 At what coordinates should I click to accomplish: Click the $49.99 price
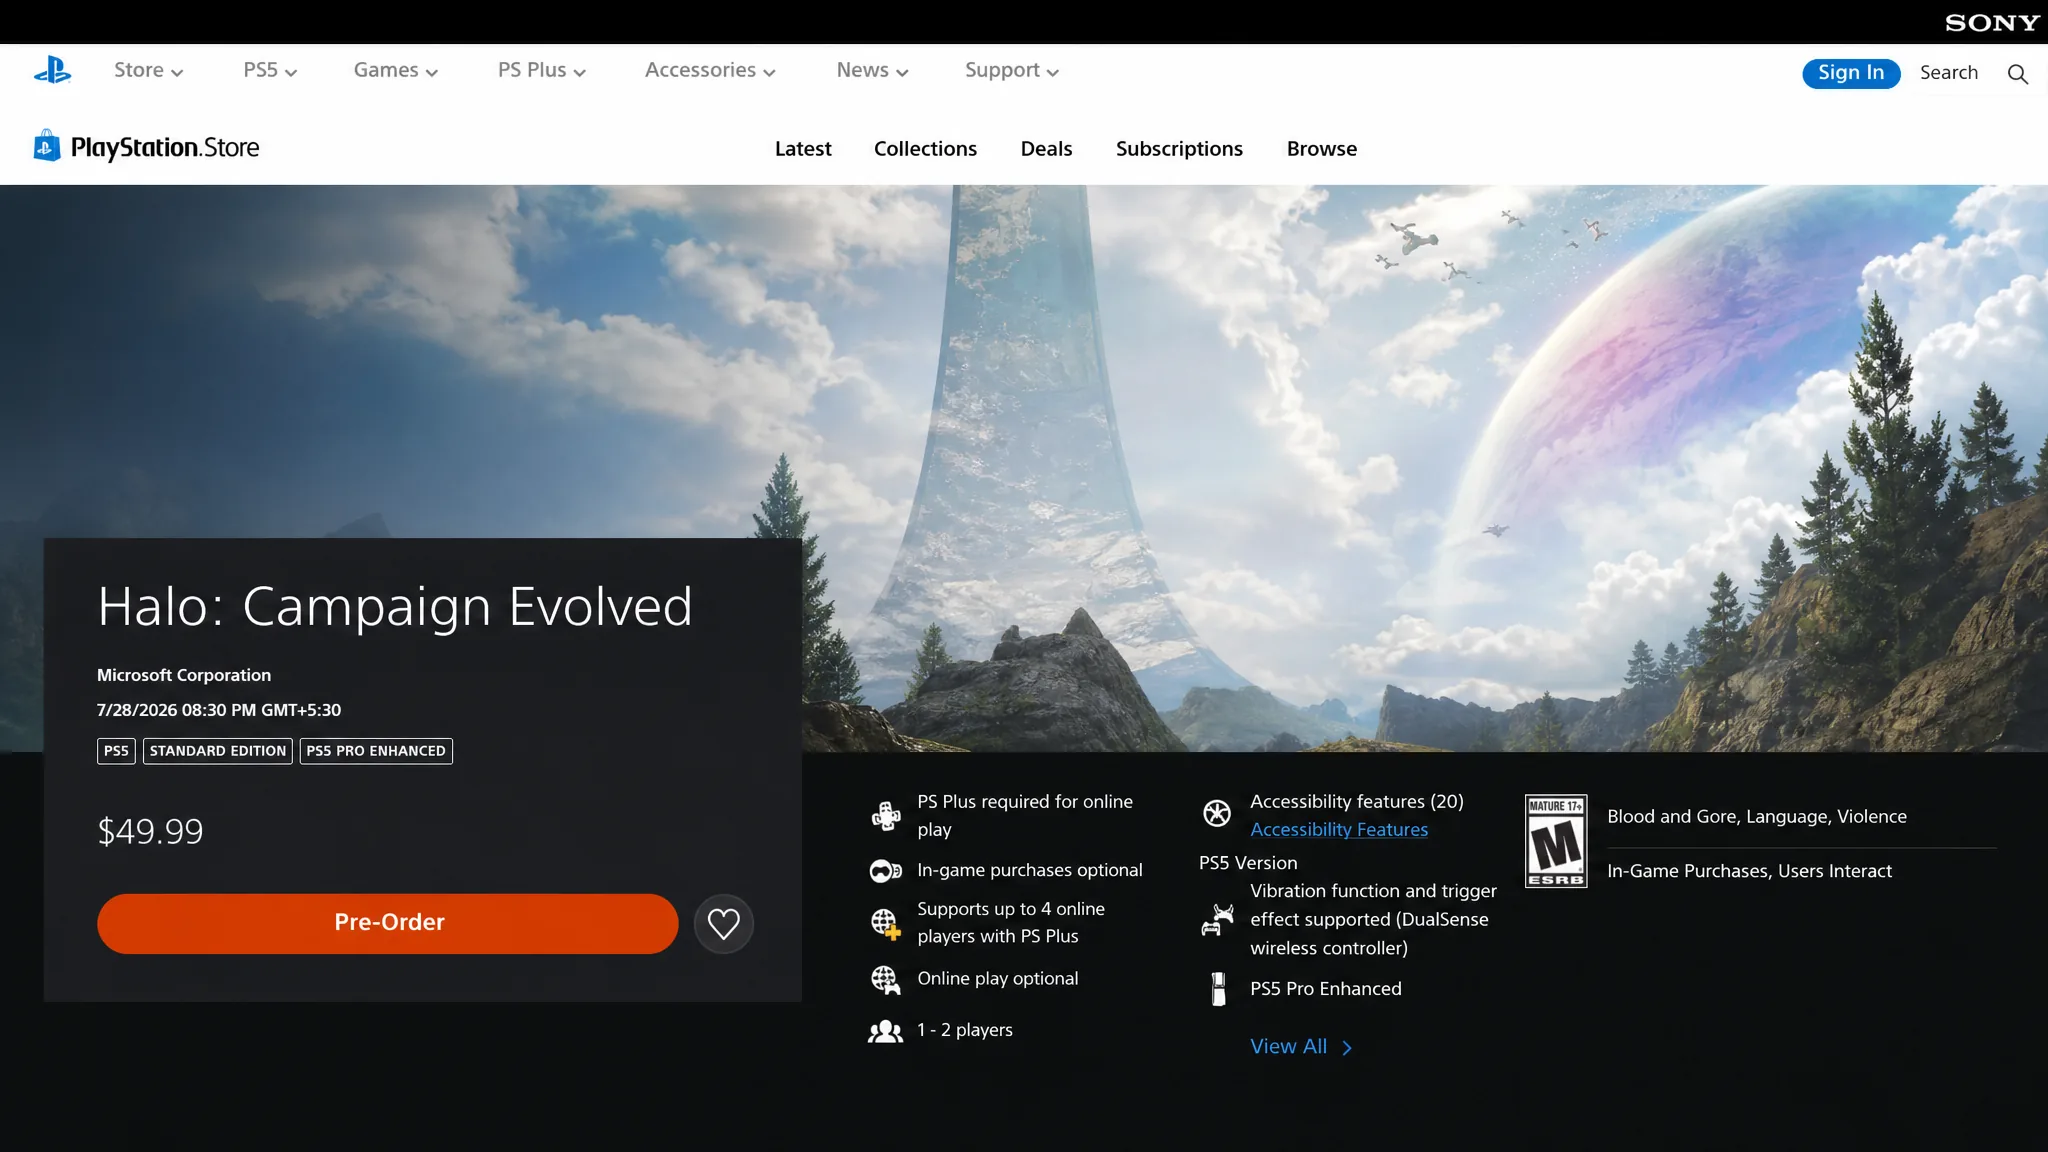(x=150, y=832)
